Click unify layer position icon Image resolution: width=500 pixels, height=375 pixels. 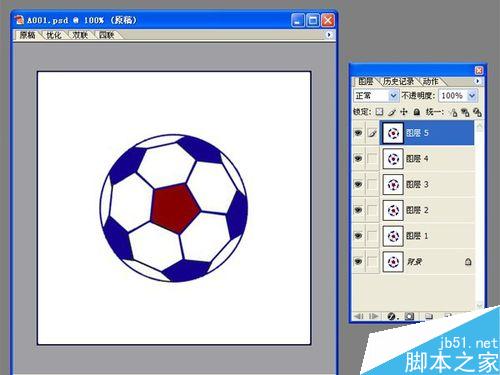tap(453, 113)
